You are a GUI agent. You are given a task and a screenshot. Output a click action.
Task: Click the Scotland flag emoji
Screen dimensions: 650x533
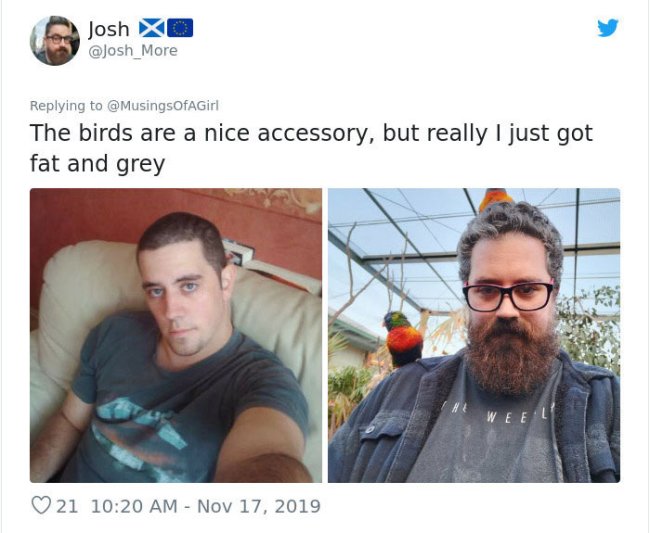151,28
